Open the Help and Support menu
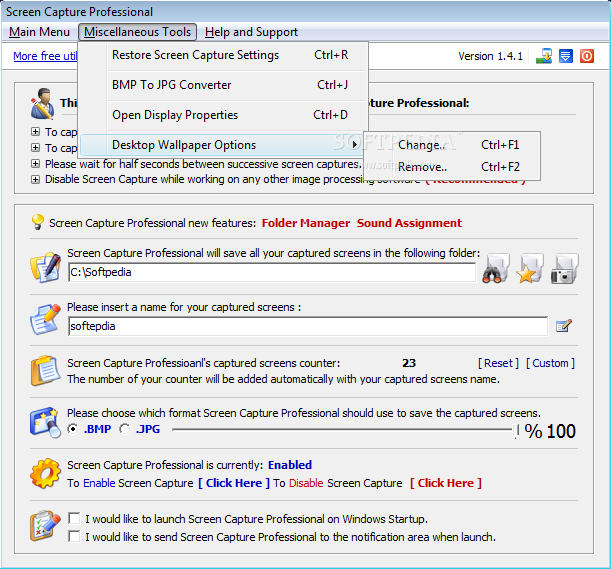Screen dimensions: 611x569 click(251, 32)
